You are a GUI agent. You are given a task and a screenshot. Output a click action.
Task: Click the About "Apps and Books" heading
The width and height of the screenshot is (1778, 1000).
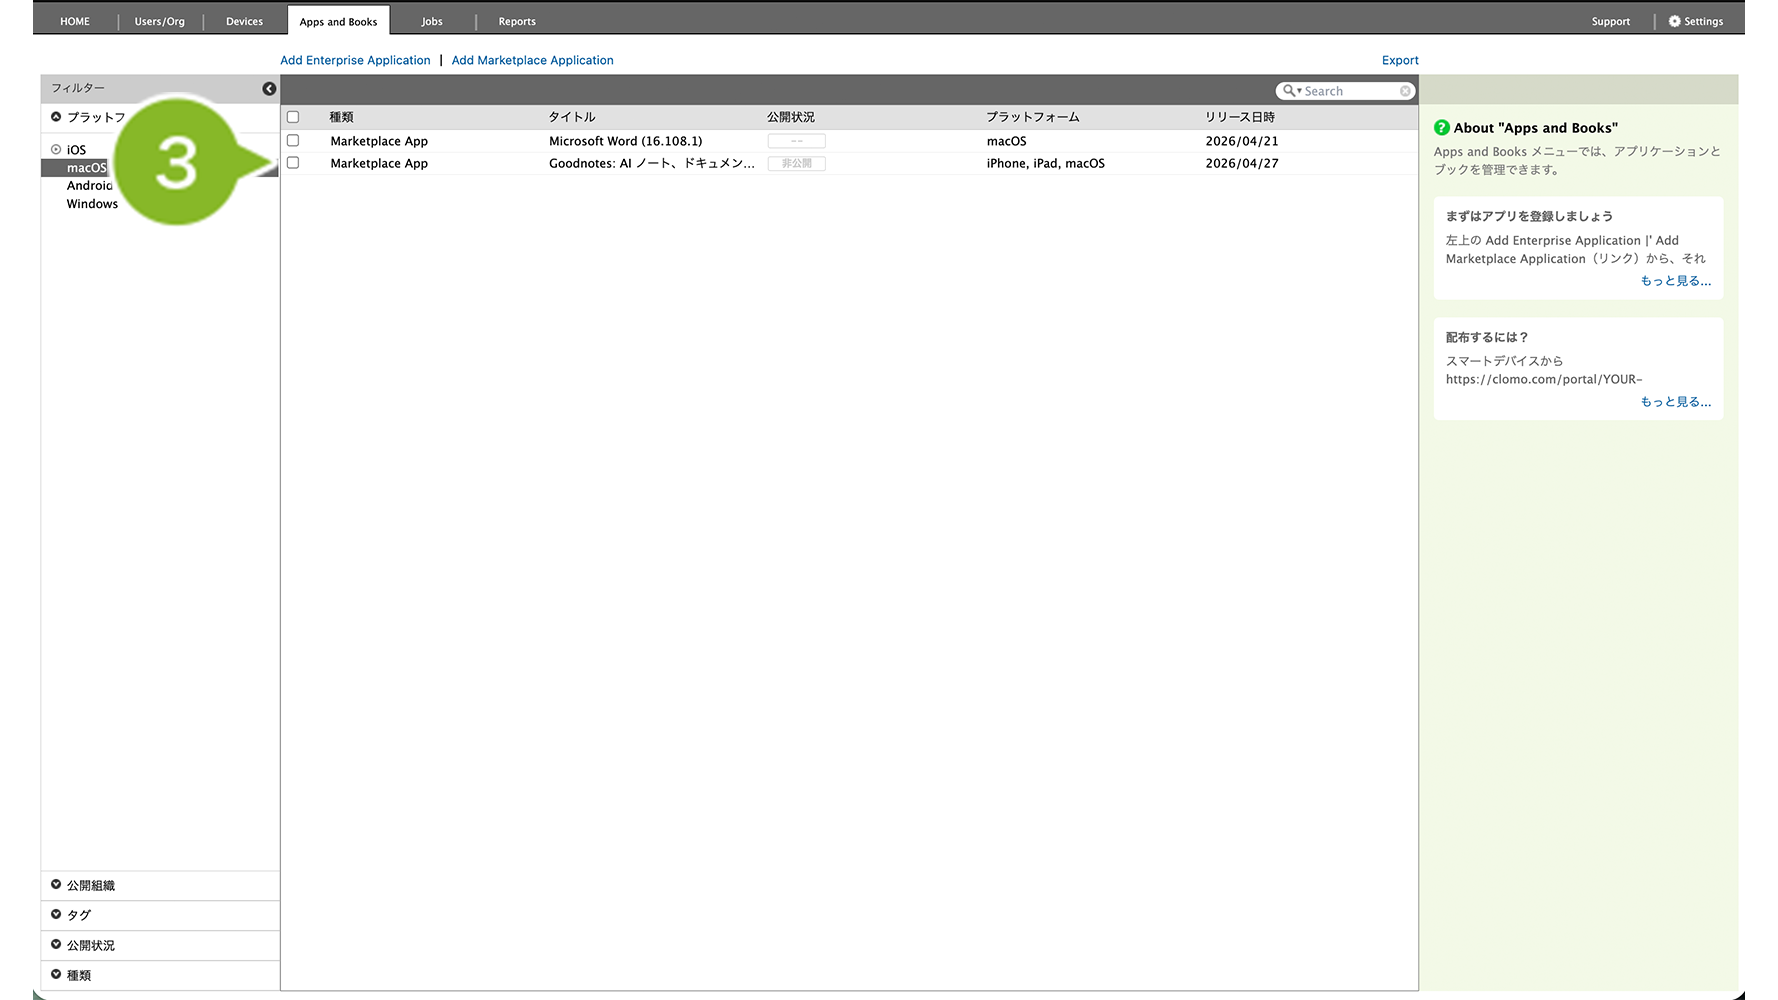(x=1535, y=128)
